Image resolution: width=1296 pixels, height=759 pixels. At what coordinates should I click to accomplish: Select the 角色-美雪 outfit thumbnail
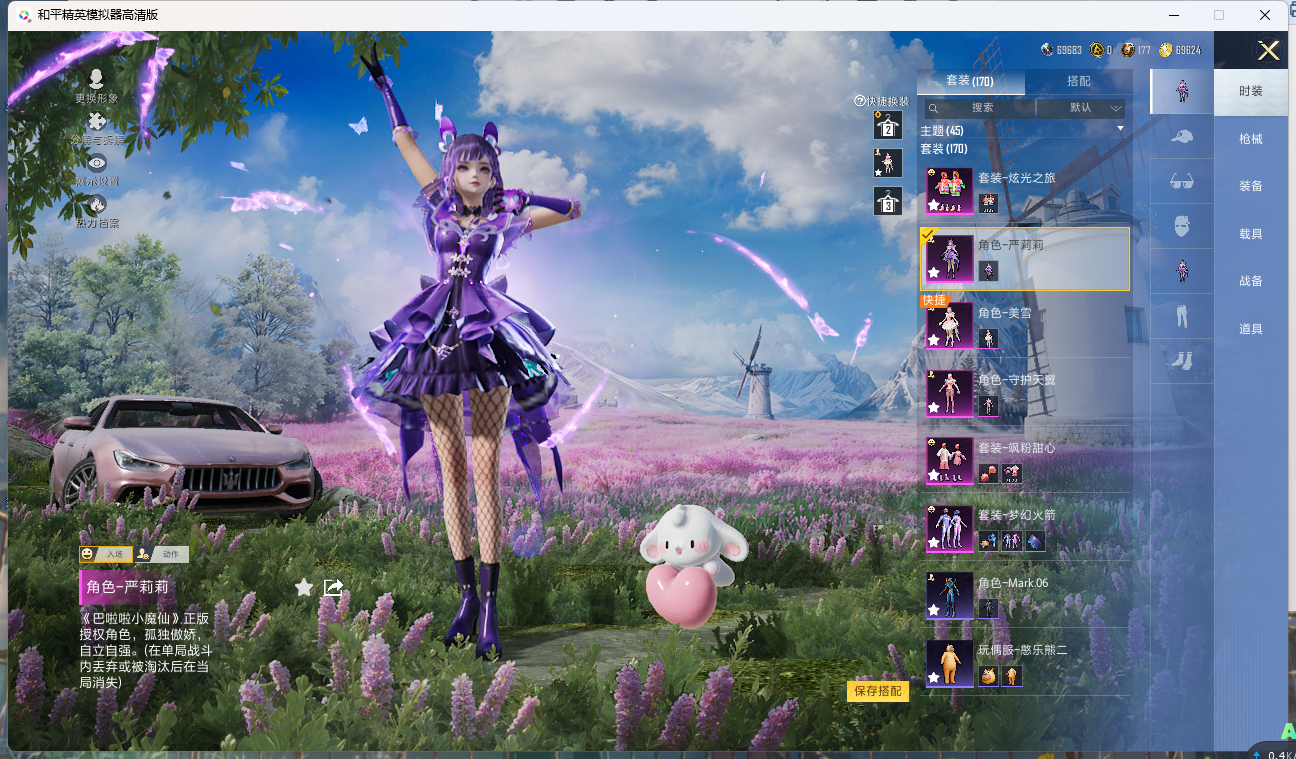949,326
